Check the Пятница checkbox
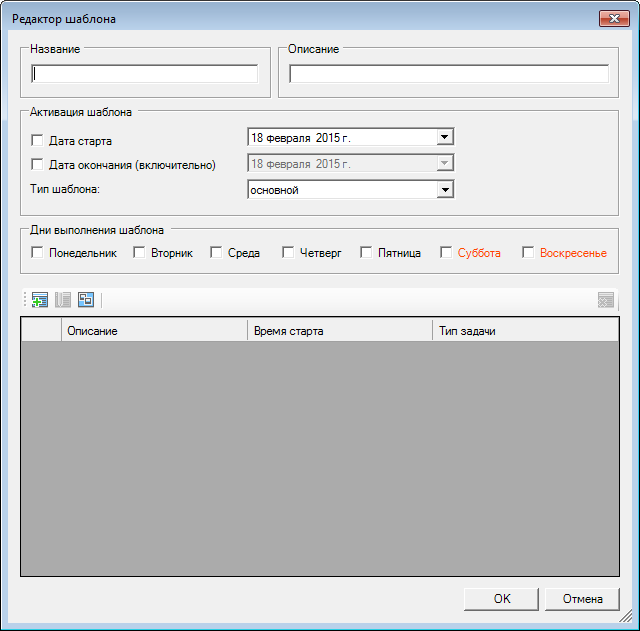This screenshot has width=640, height=631. (x=366, y=253)
